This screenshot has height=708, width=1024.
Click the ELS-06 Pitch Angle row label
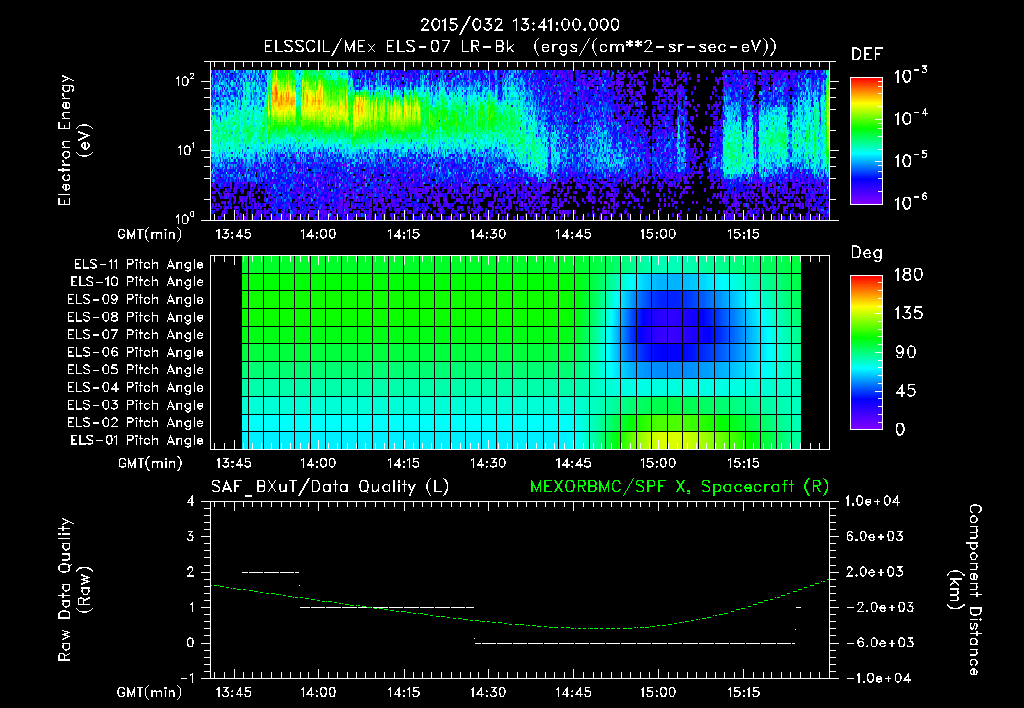tap(136, 352)
